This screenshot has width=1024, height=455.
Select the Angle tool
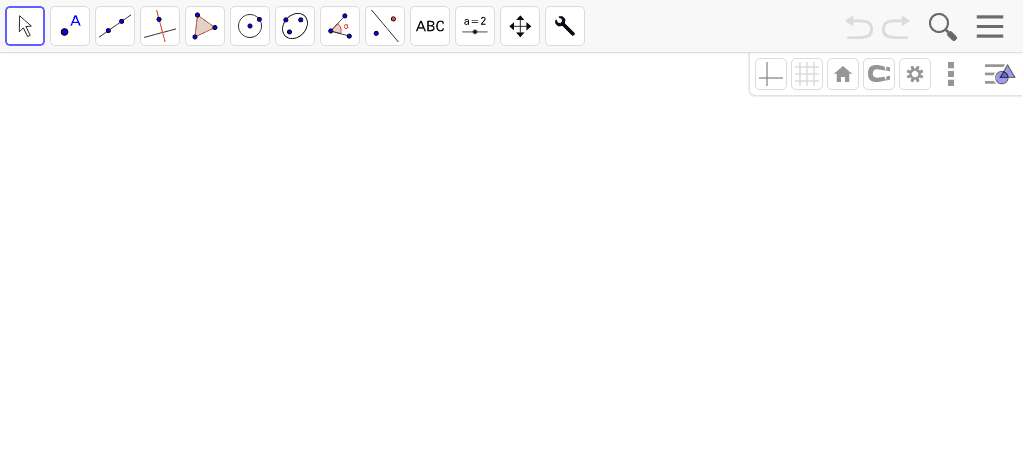340,26
